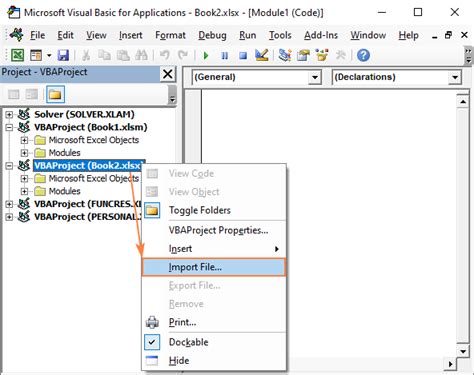474x375 pixels.
Task: Click code window scroll down arrow
Action: tap(463, 351)
